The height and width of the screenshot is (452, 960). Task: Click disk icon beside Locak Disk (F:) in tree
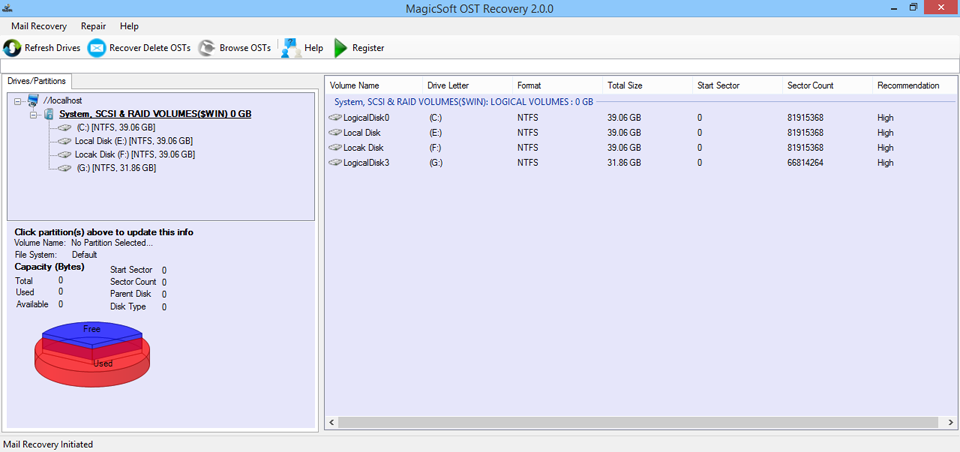(66, 154)
